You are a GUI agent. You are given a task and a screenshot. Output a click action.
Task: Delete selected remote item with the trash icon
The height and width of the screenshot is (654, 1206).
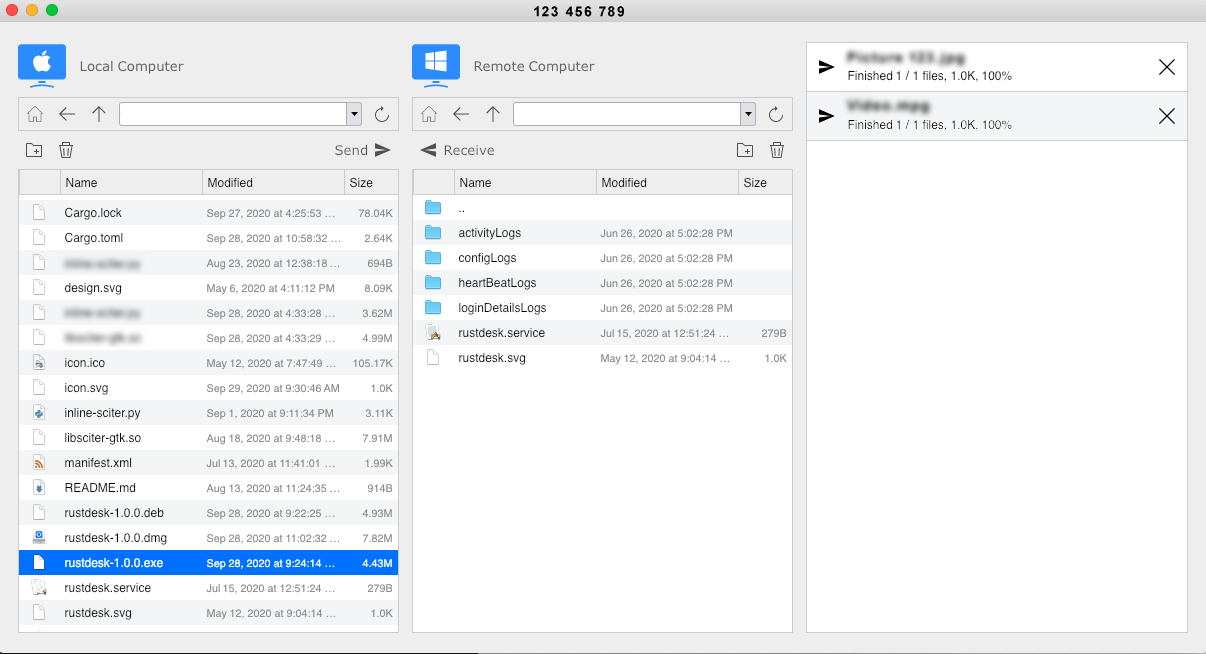[777, 149]
